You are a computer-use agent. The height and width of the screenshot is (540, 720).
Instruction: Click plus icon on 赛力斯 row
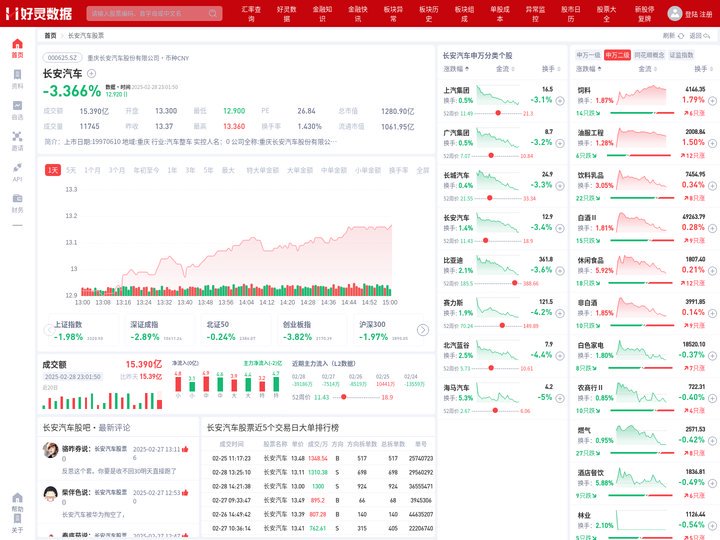[560, 313]
